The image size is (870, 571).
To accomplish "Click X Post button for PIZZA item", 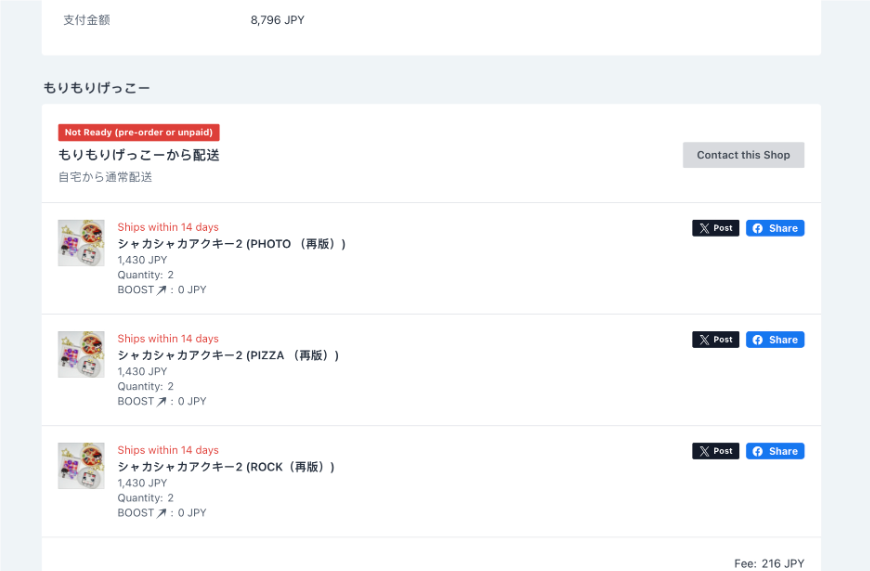I will pos(715,340).
